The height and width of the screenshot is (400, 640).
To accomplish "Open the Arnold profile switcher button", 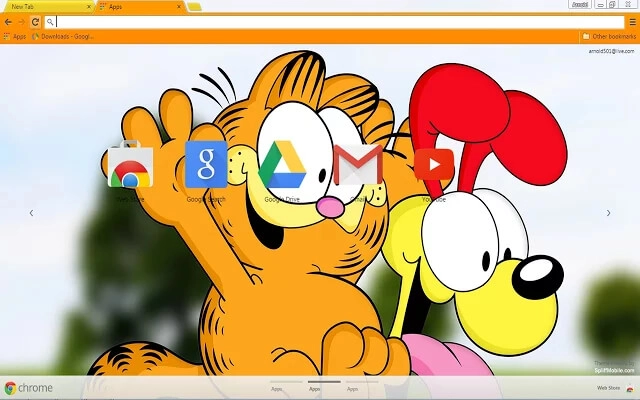I will [580, 4].
